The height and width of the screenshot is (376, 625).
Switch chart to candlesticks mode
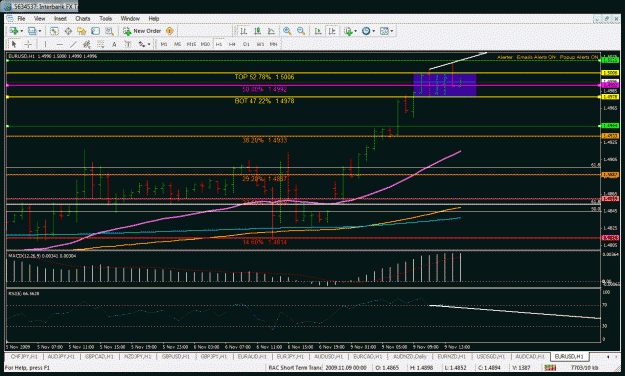(257, 31)
